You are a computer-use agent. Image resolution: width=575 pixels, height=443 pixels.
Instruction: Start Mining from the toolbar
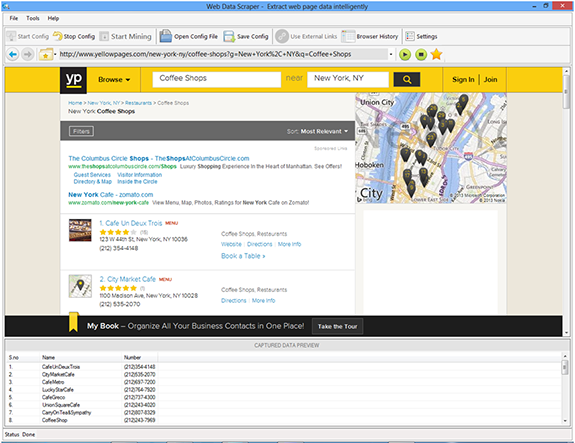(x=126, y=36)
